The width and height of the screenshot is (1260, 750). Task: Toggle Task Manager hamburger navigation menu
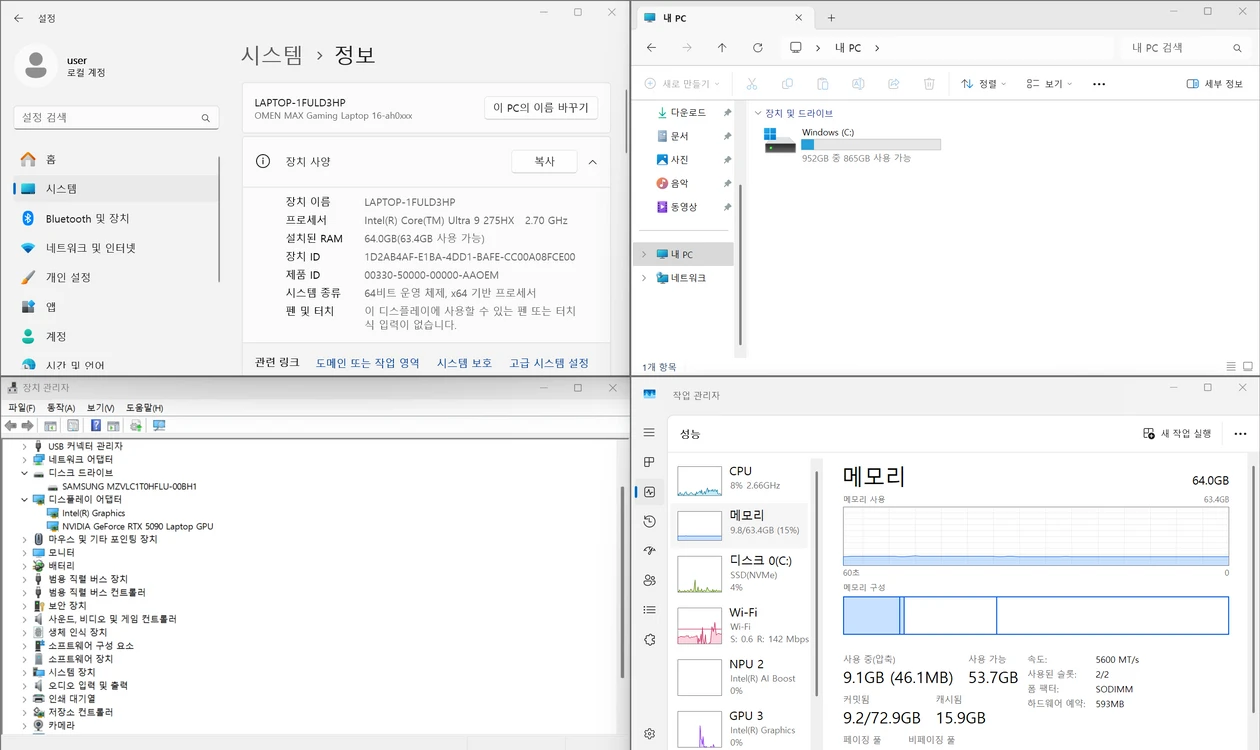(x=649, y=433)
